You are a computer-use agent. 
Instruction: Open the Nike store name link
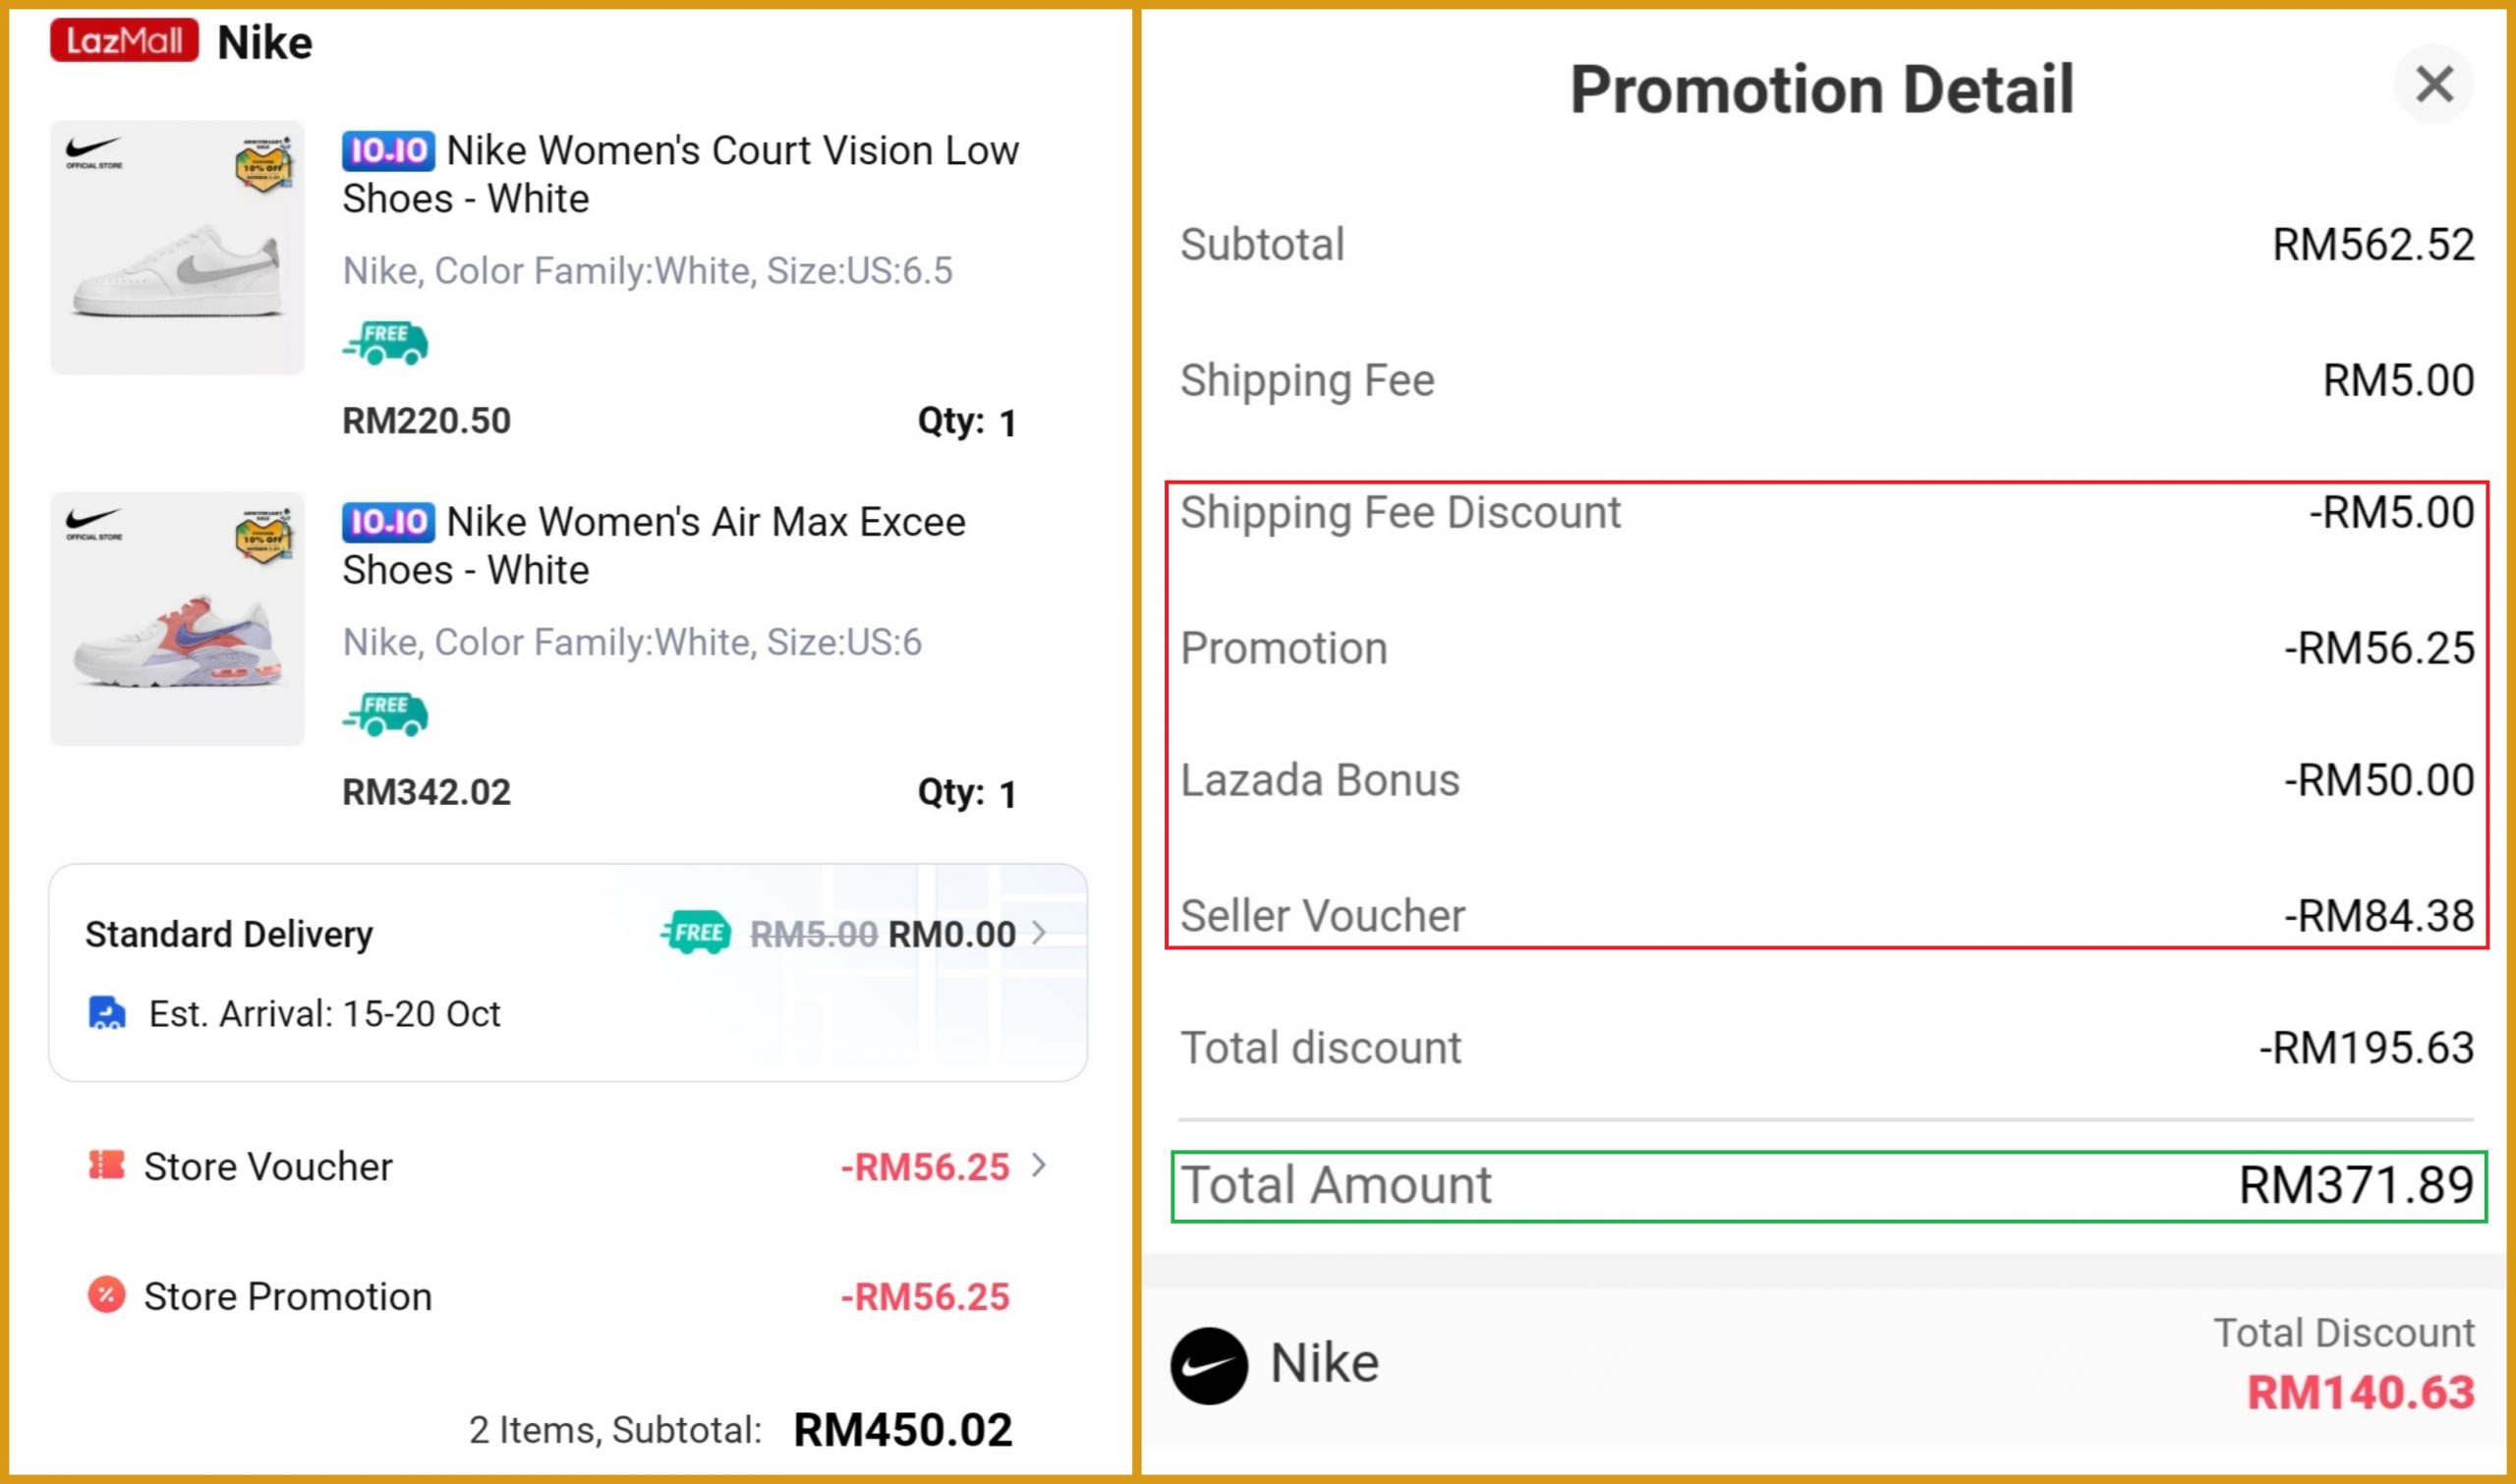point(265,43)
